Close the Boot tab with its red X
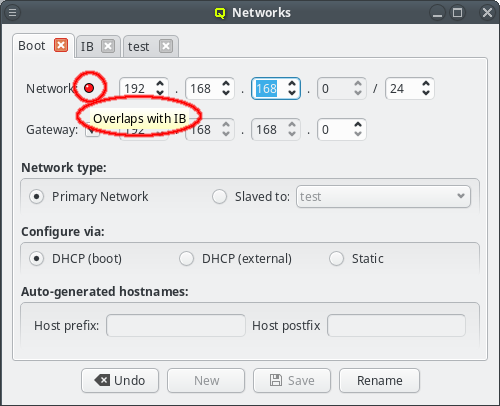The height and width of the screenshot is (406, 500). pyautogui.click(x=61, y=45)
